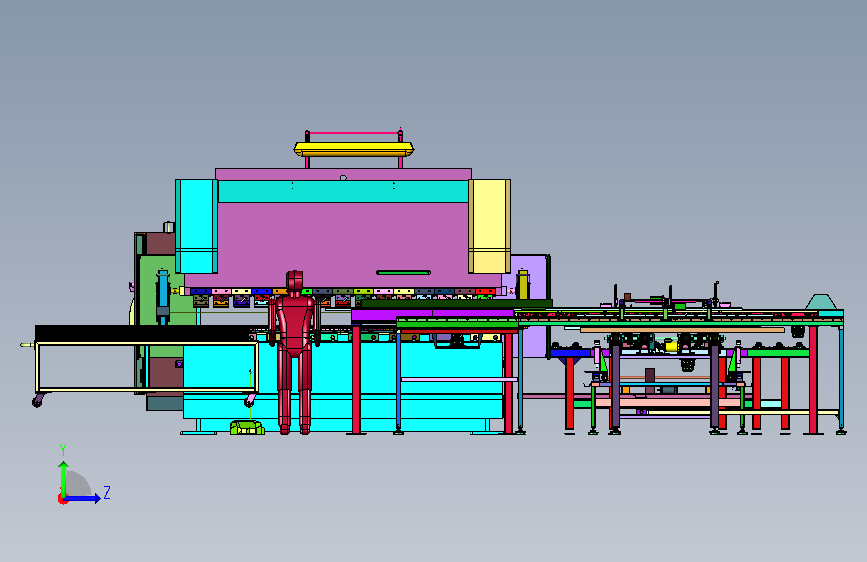Select the red human mannequin figure

coord(295,352)
